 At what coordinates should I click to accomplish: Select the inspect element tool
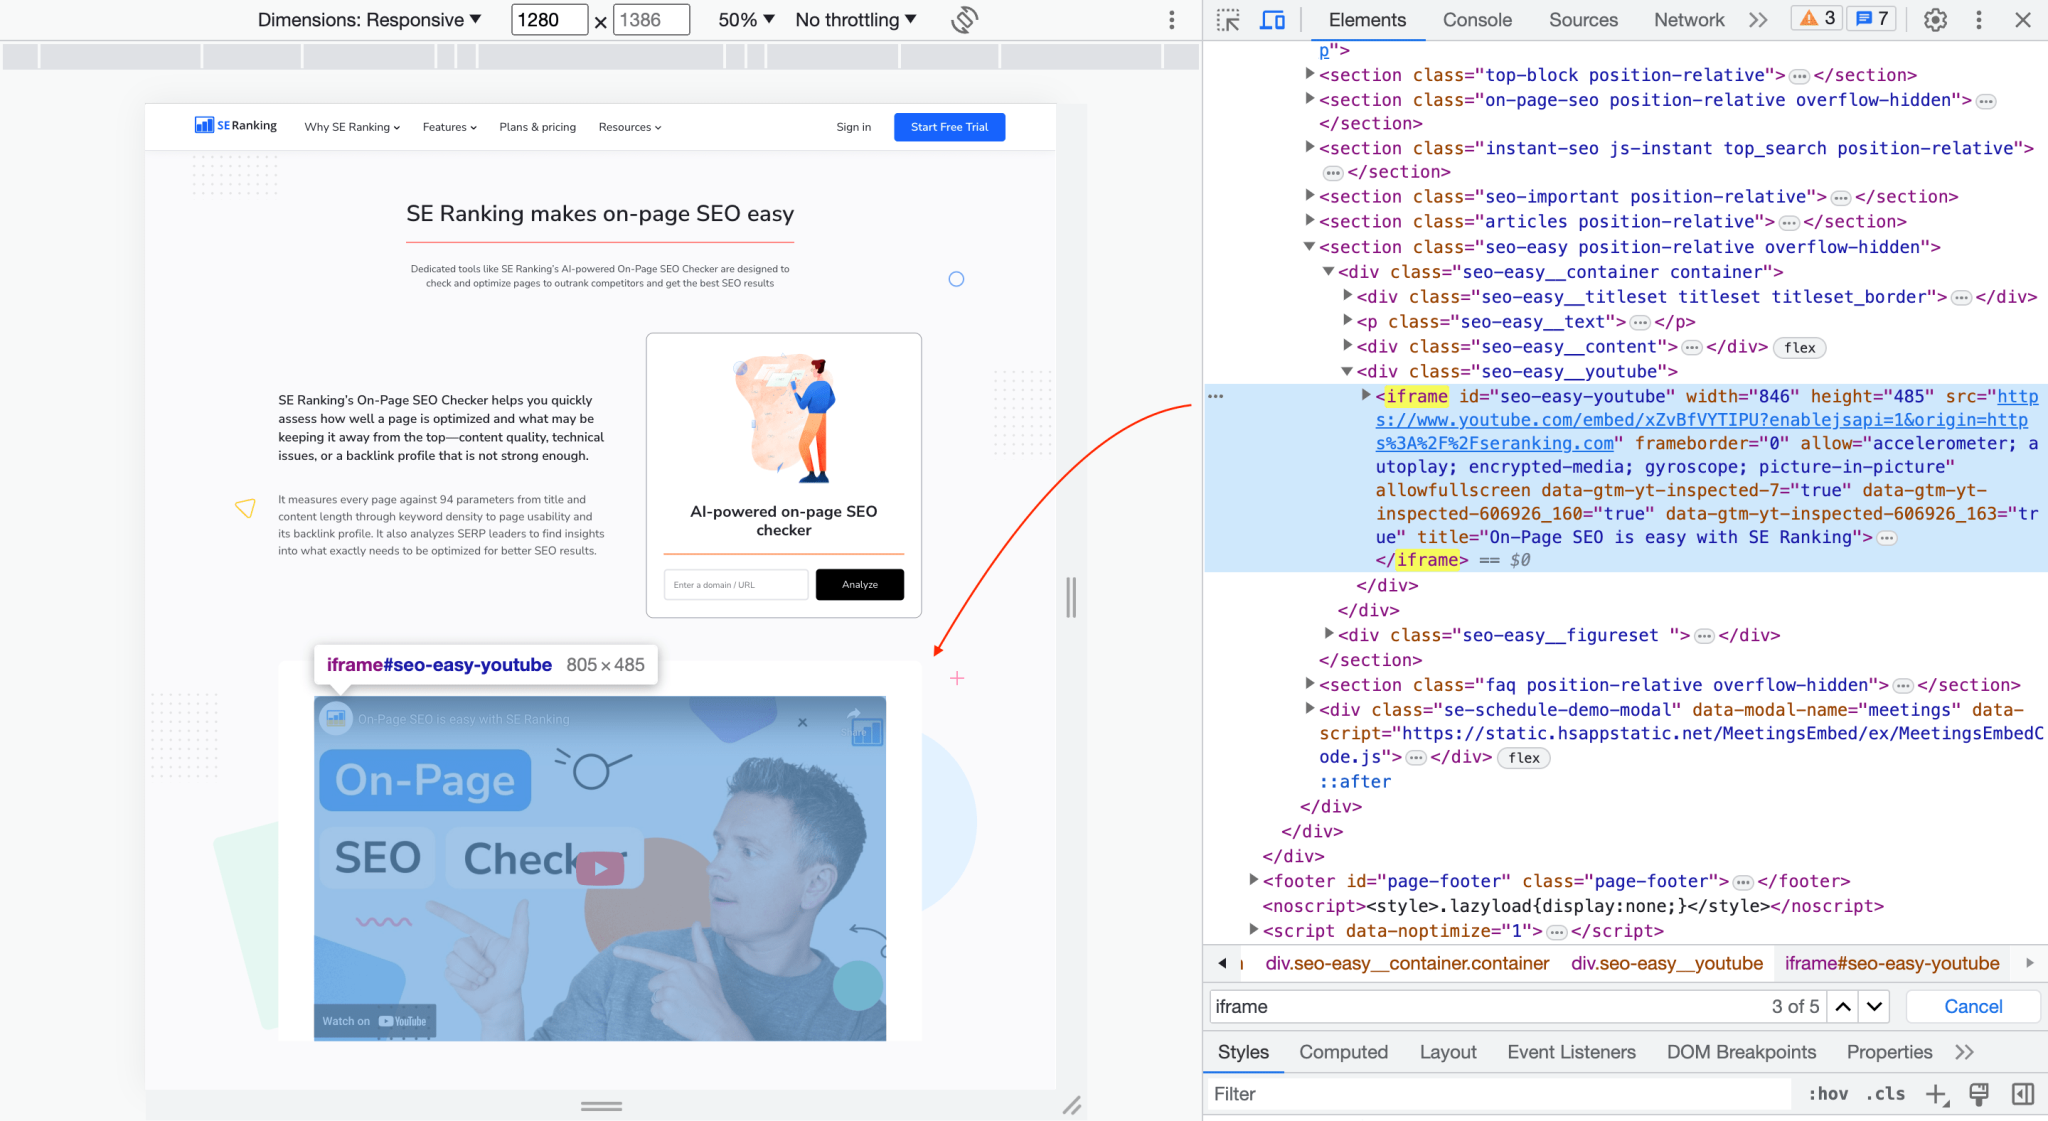click(x=1228, y=19)
